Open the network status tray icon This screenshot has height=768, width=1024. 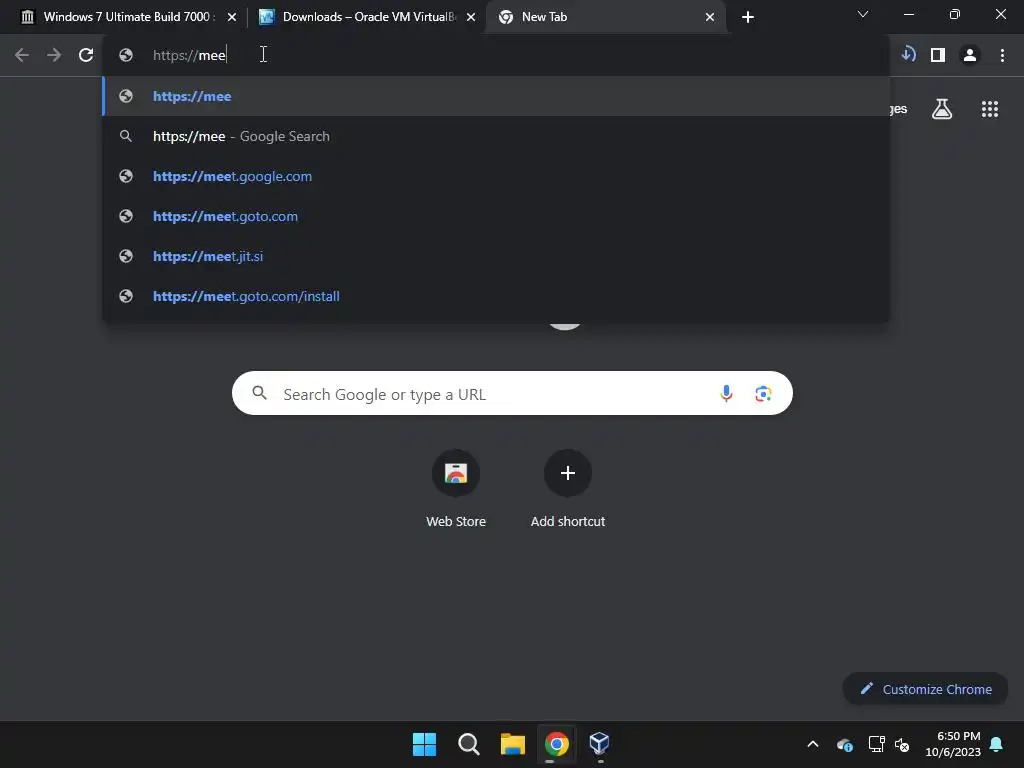[x=876, y=744]
